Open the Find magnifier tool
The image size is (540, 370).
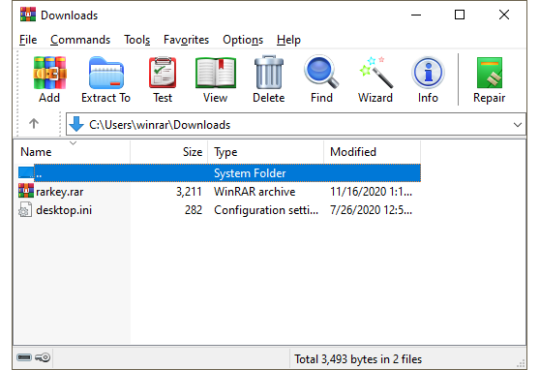(322, 72)
